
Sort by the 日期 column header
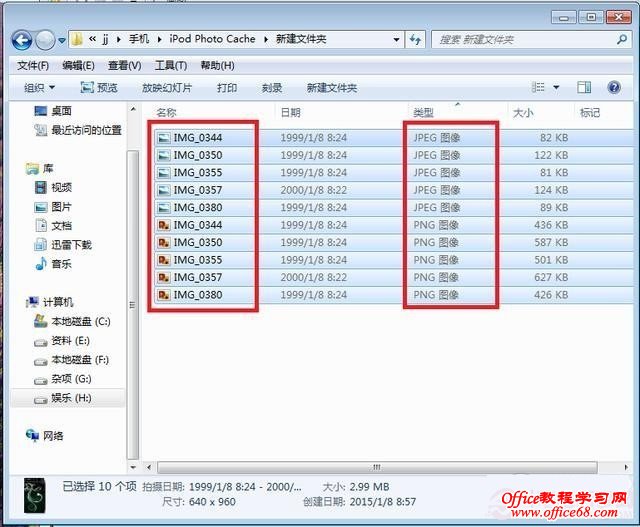point(291,112)
